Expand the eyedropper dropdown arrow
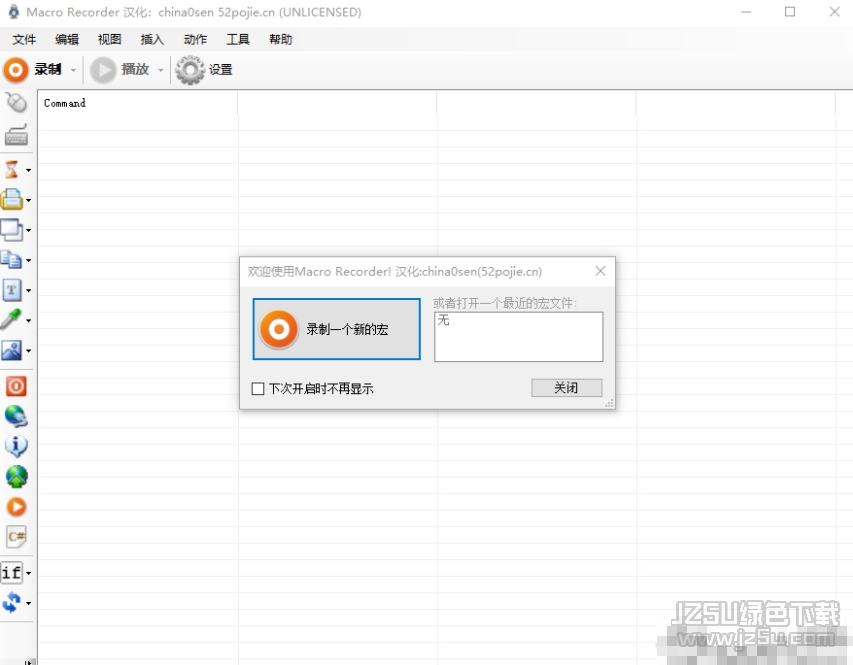This screenshot has width=853, height=665. (28, 321)
